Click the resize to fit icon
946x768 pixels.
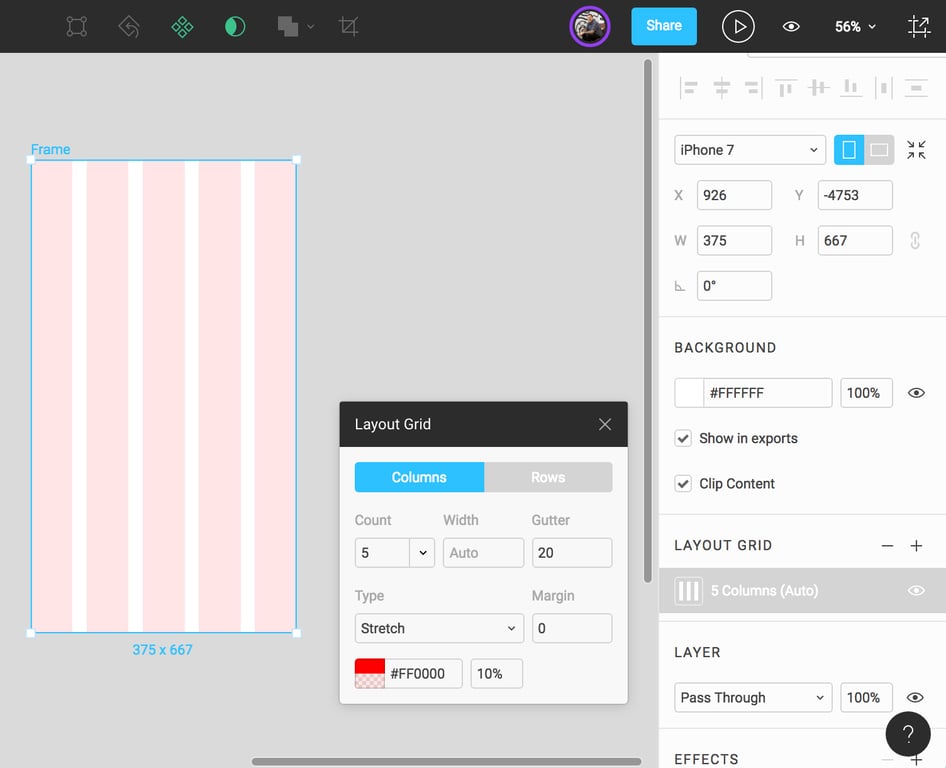tap(916, 150)
